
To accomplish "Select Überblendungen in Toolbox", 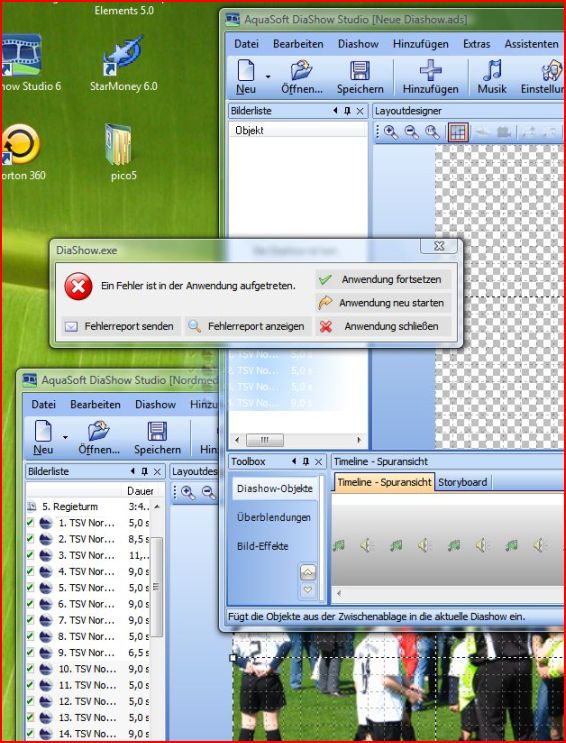I will (x=274, y=517).
